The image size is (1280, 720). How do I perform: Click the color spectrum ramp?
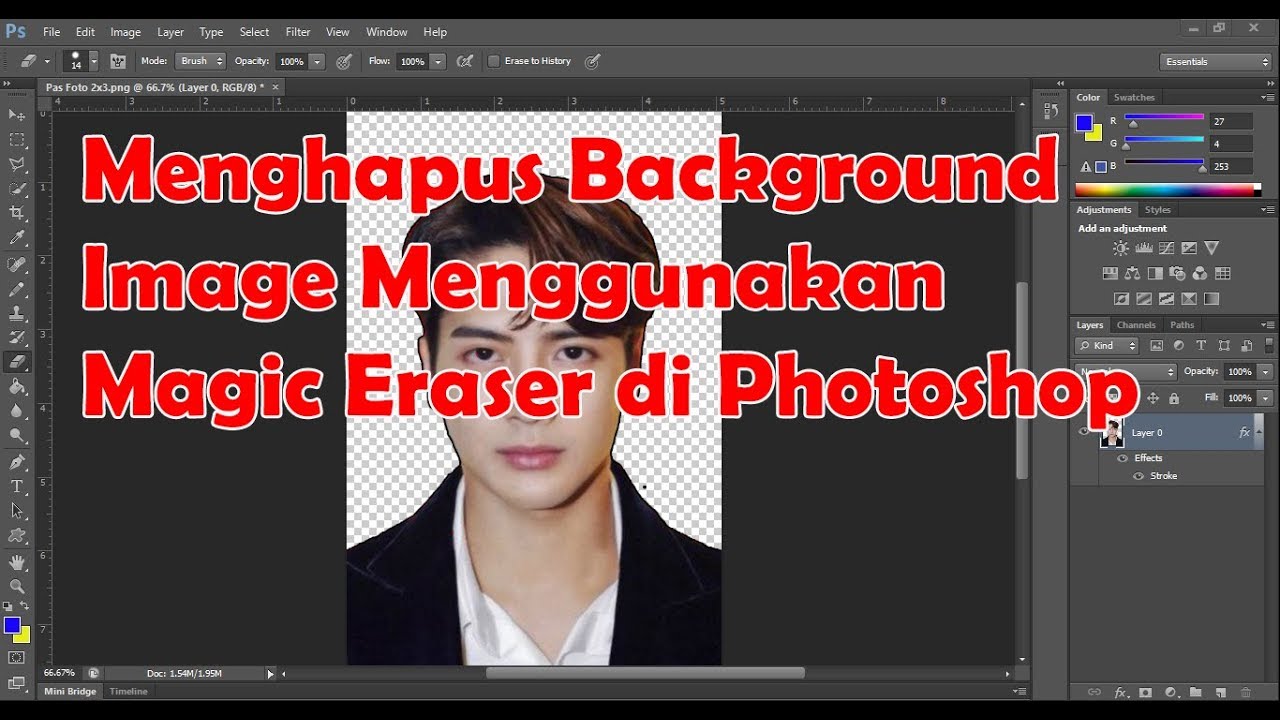(x=1168, y=189)
